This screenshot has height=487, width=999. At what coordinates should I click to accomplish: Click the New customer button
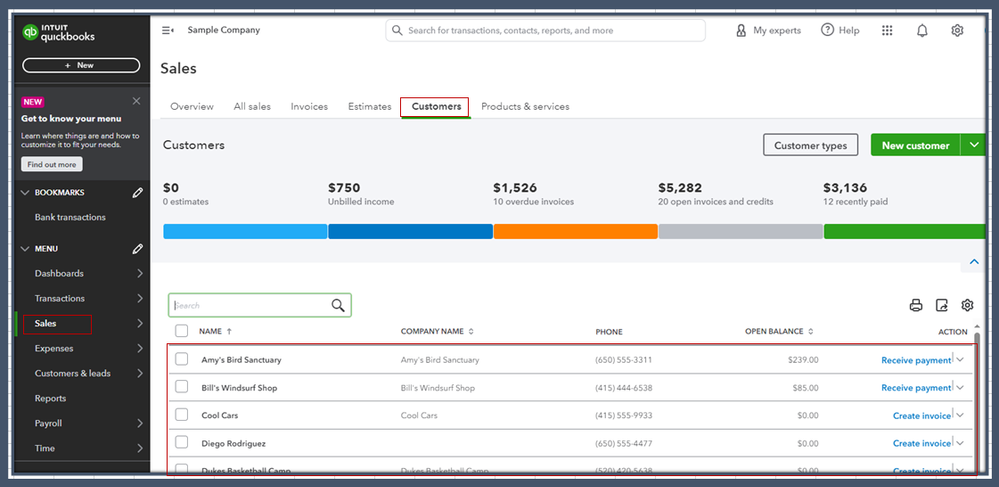[916, 145]
